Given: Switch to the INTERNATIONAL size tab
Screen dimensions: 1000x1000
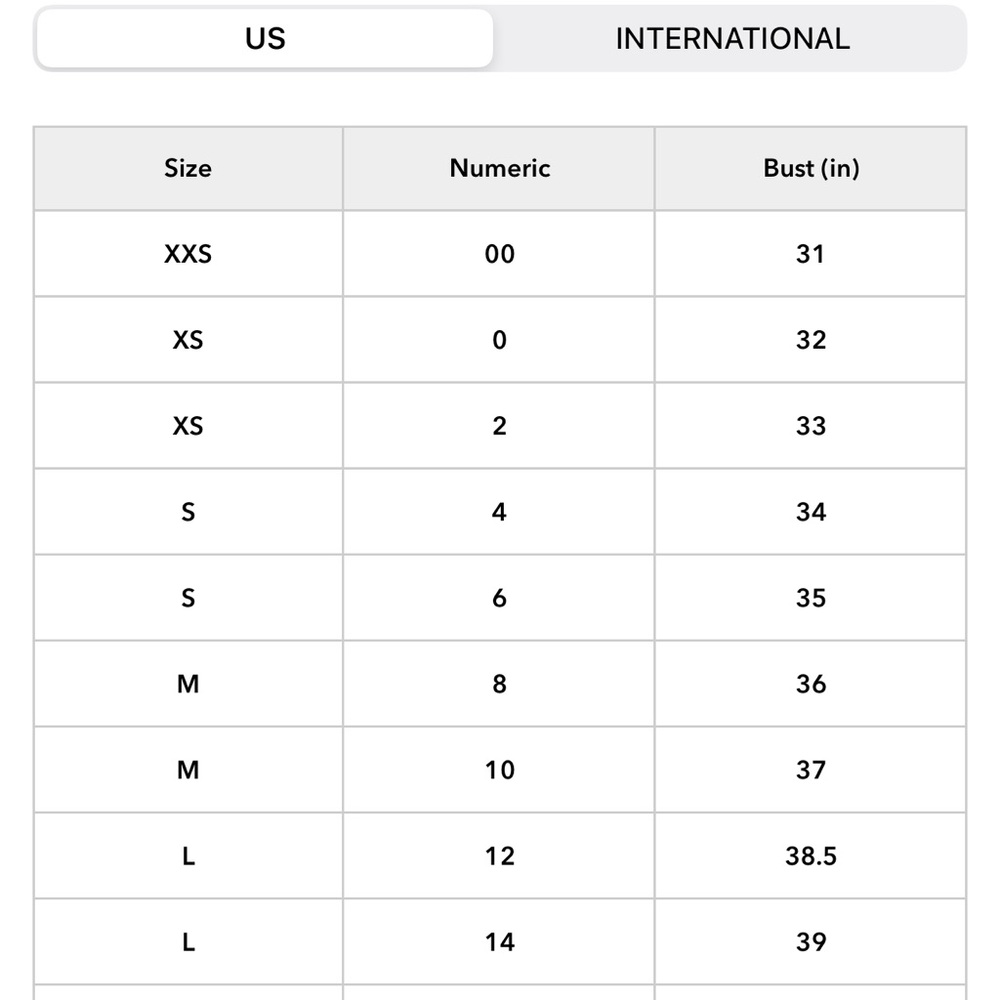Looking at the screenshot, I should tap(732, 39).
